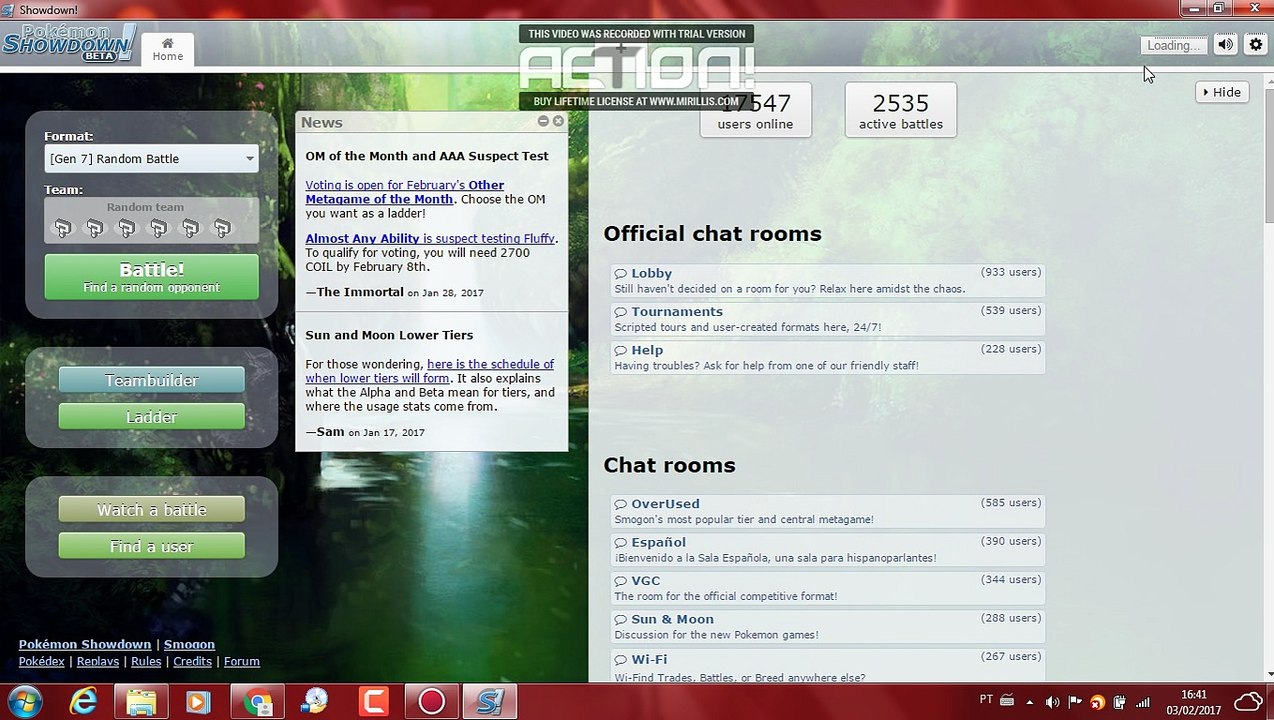Toggle the sound volume icon

tap(1225, 45)
